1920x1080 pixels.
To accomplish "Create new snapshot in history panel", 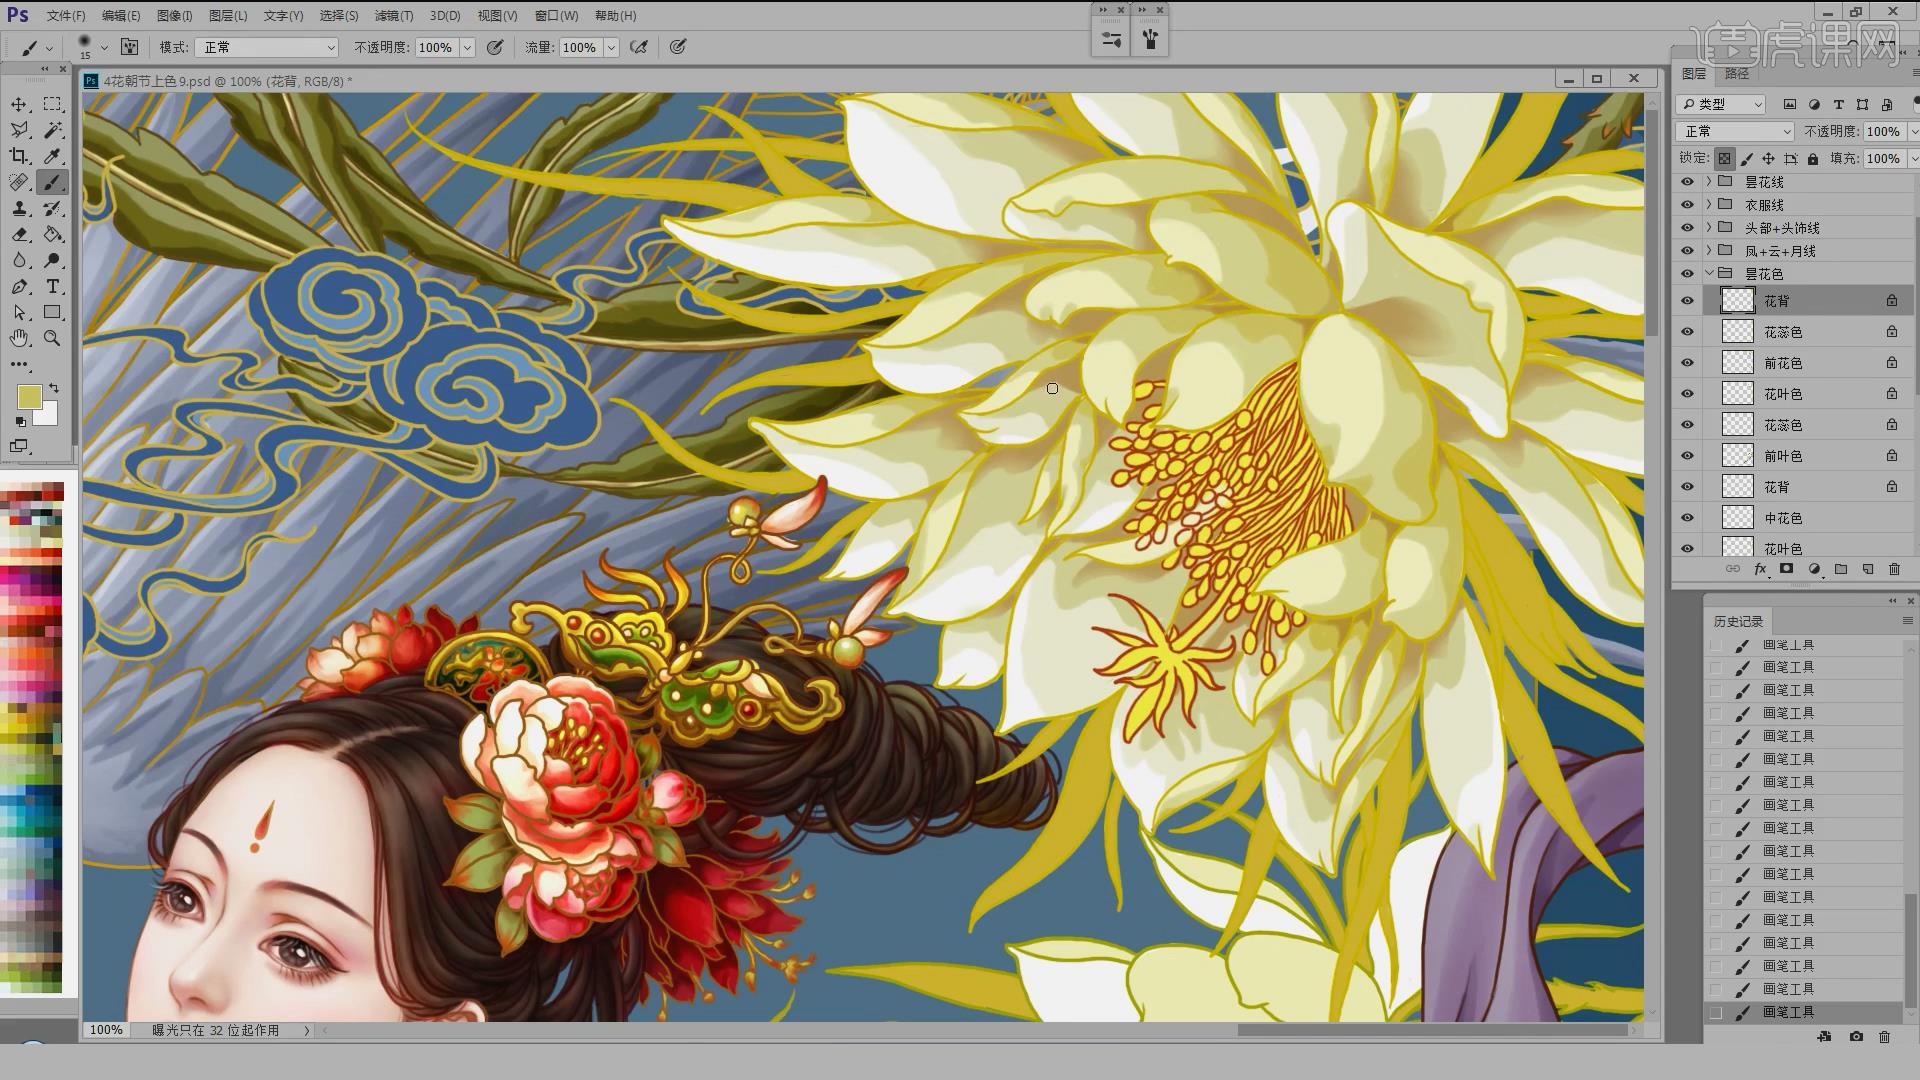I will 1856,1037.
